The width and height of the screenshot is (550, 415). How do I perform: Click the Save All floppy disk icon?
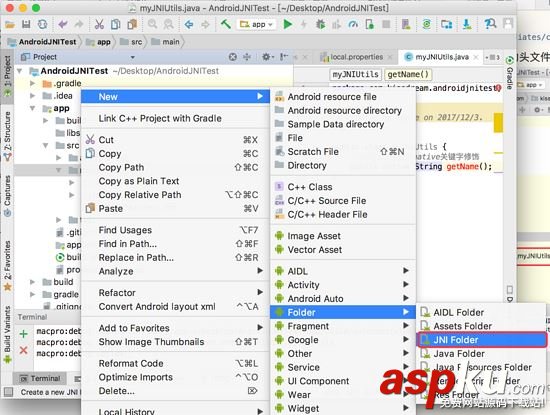(26, 24)
